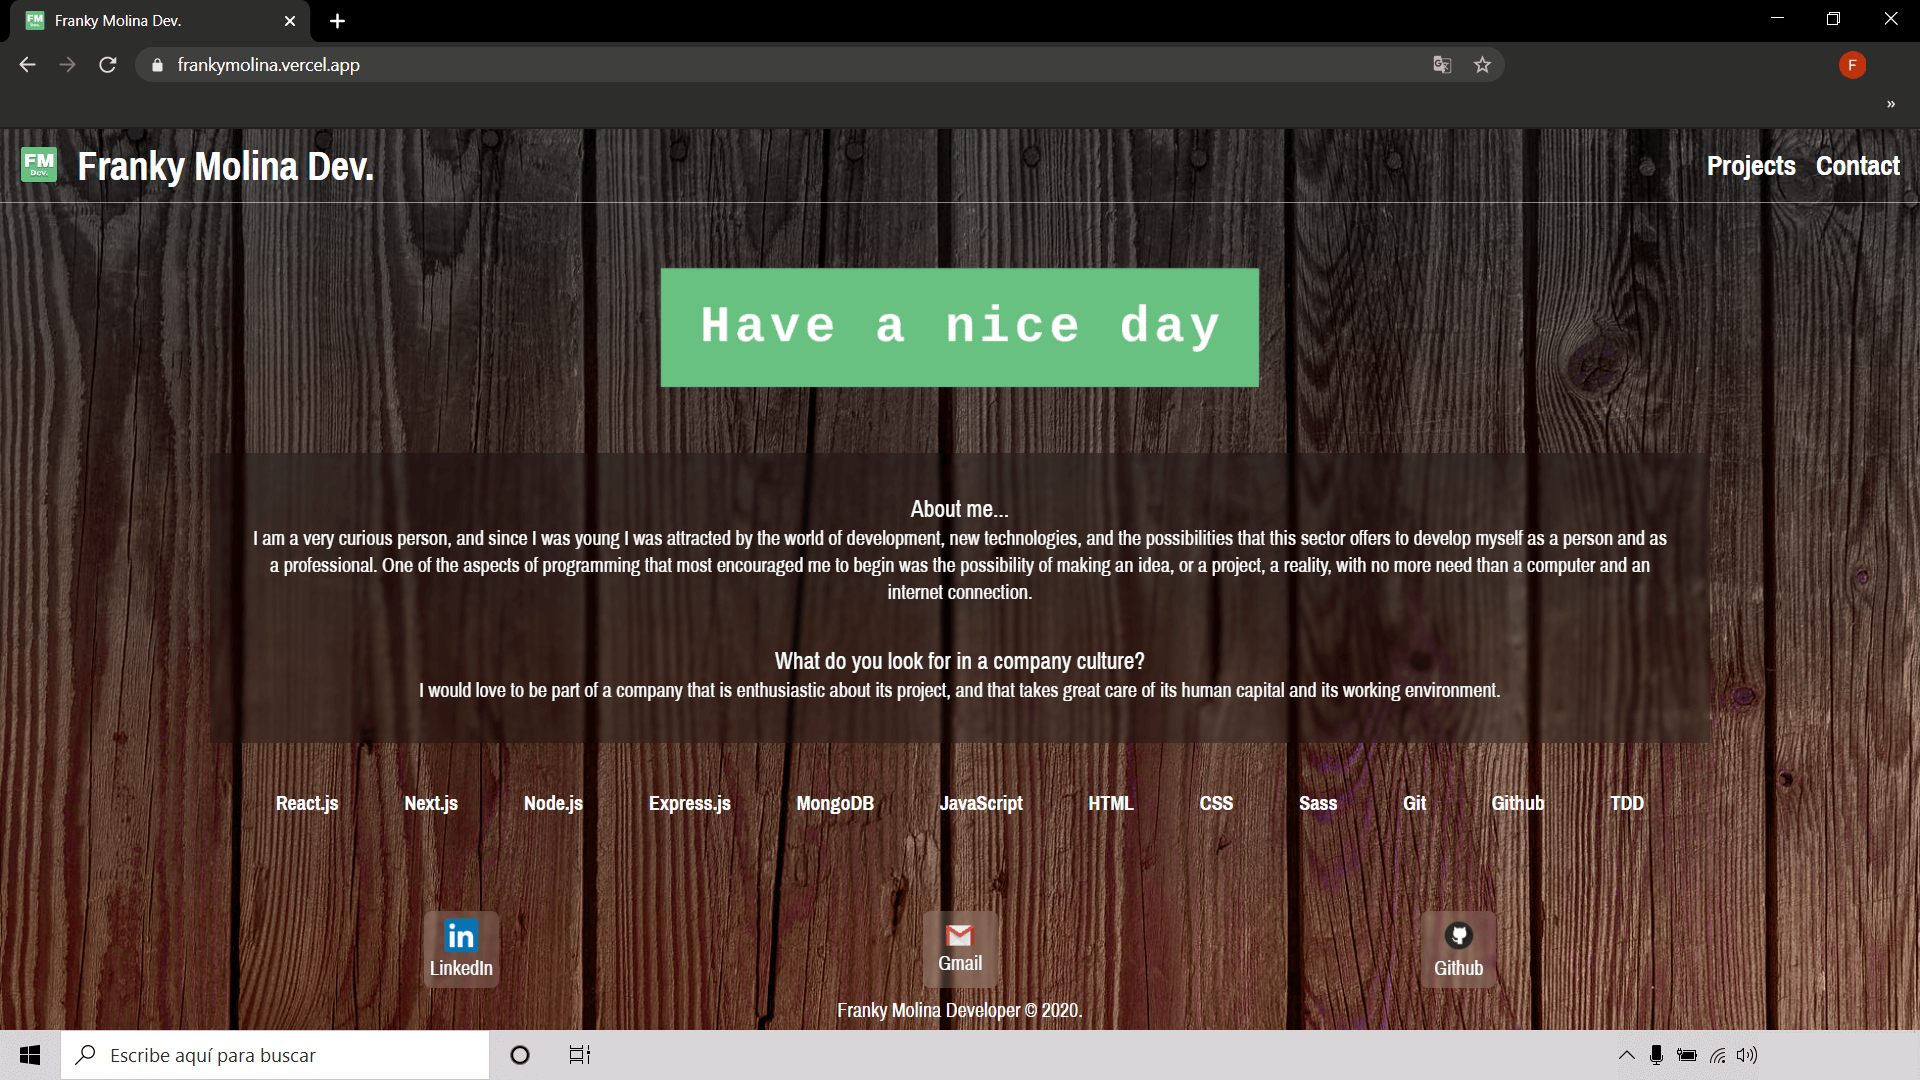Click the HTML skill label
The image size is (1920, 1080).
pos(1111,803)
